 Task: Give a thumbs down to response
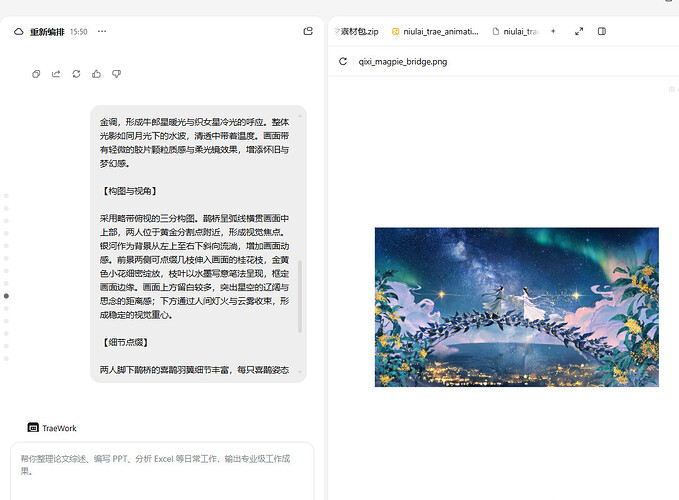click(x=116, y=74)
